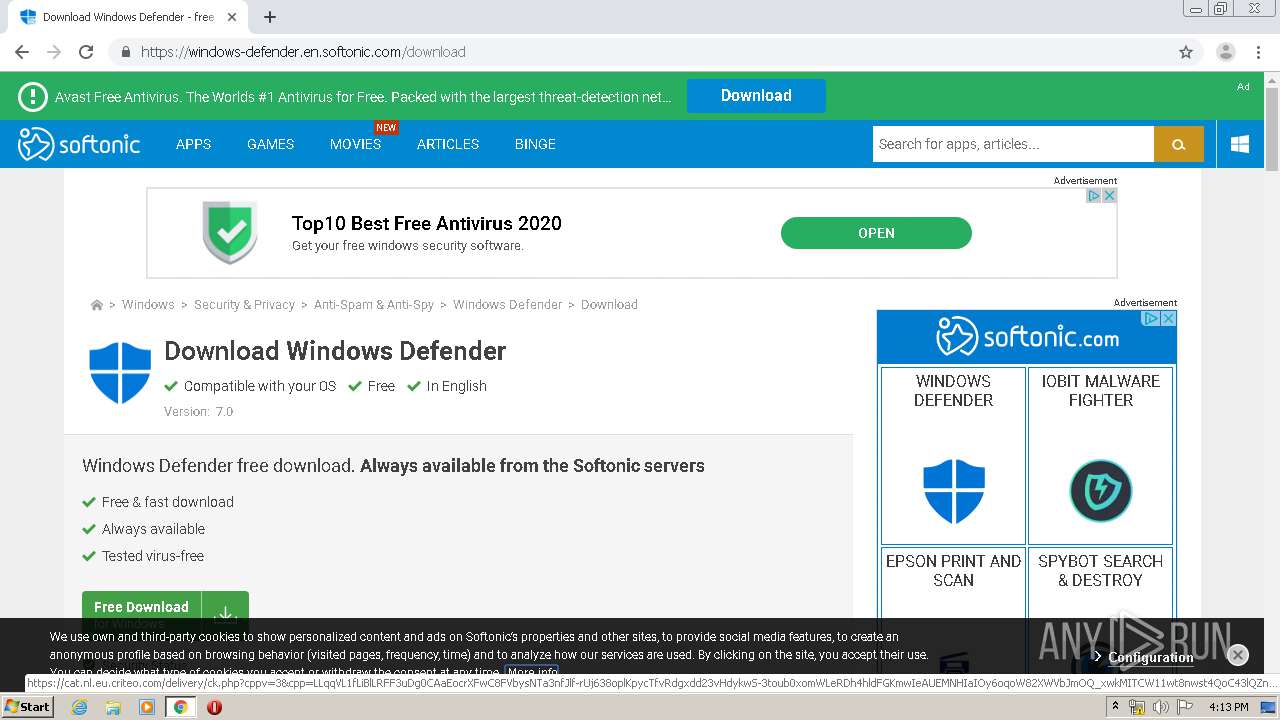Click the search magnifier button
Image resolution: width=1280 pixels, height=720 pixels.
[1179, 144]
